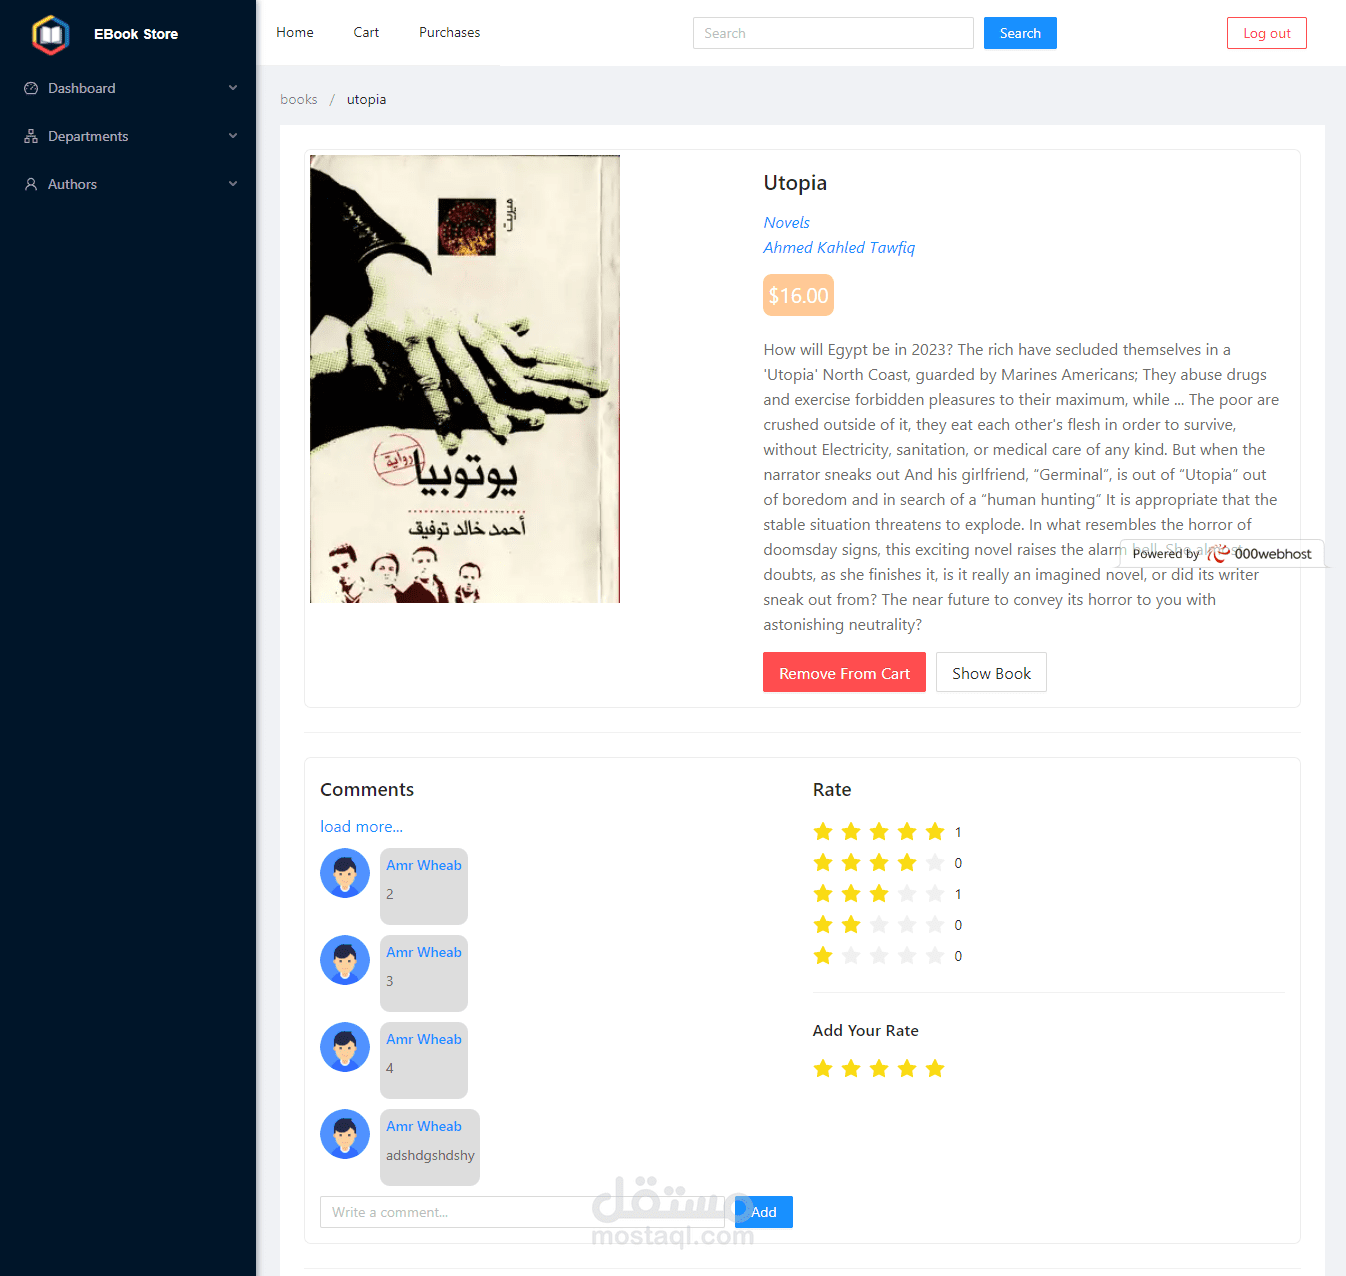
Task: Click Remove From Cart button
Action: pyautogui.click(x=844, y=673)
